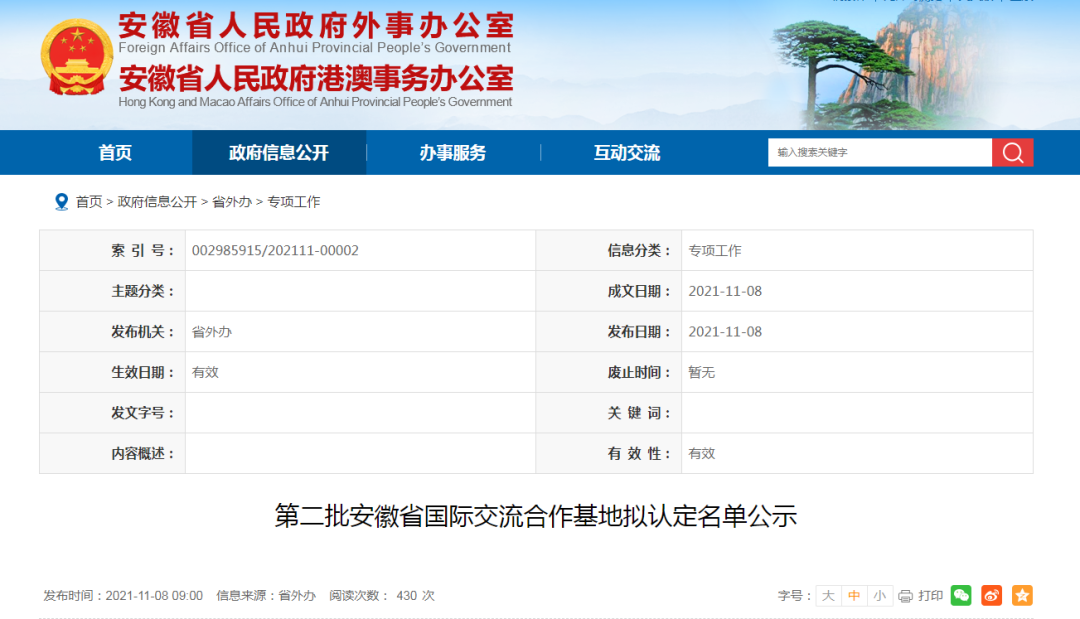Share article via orange Weibo icon
The height and width of the screenshot is (619, 1080).
[x=991, y=596]
